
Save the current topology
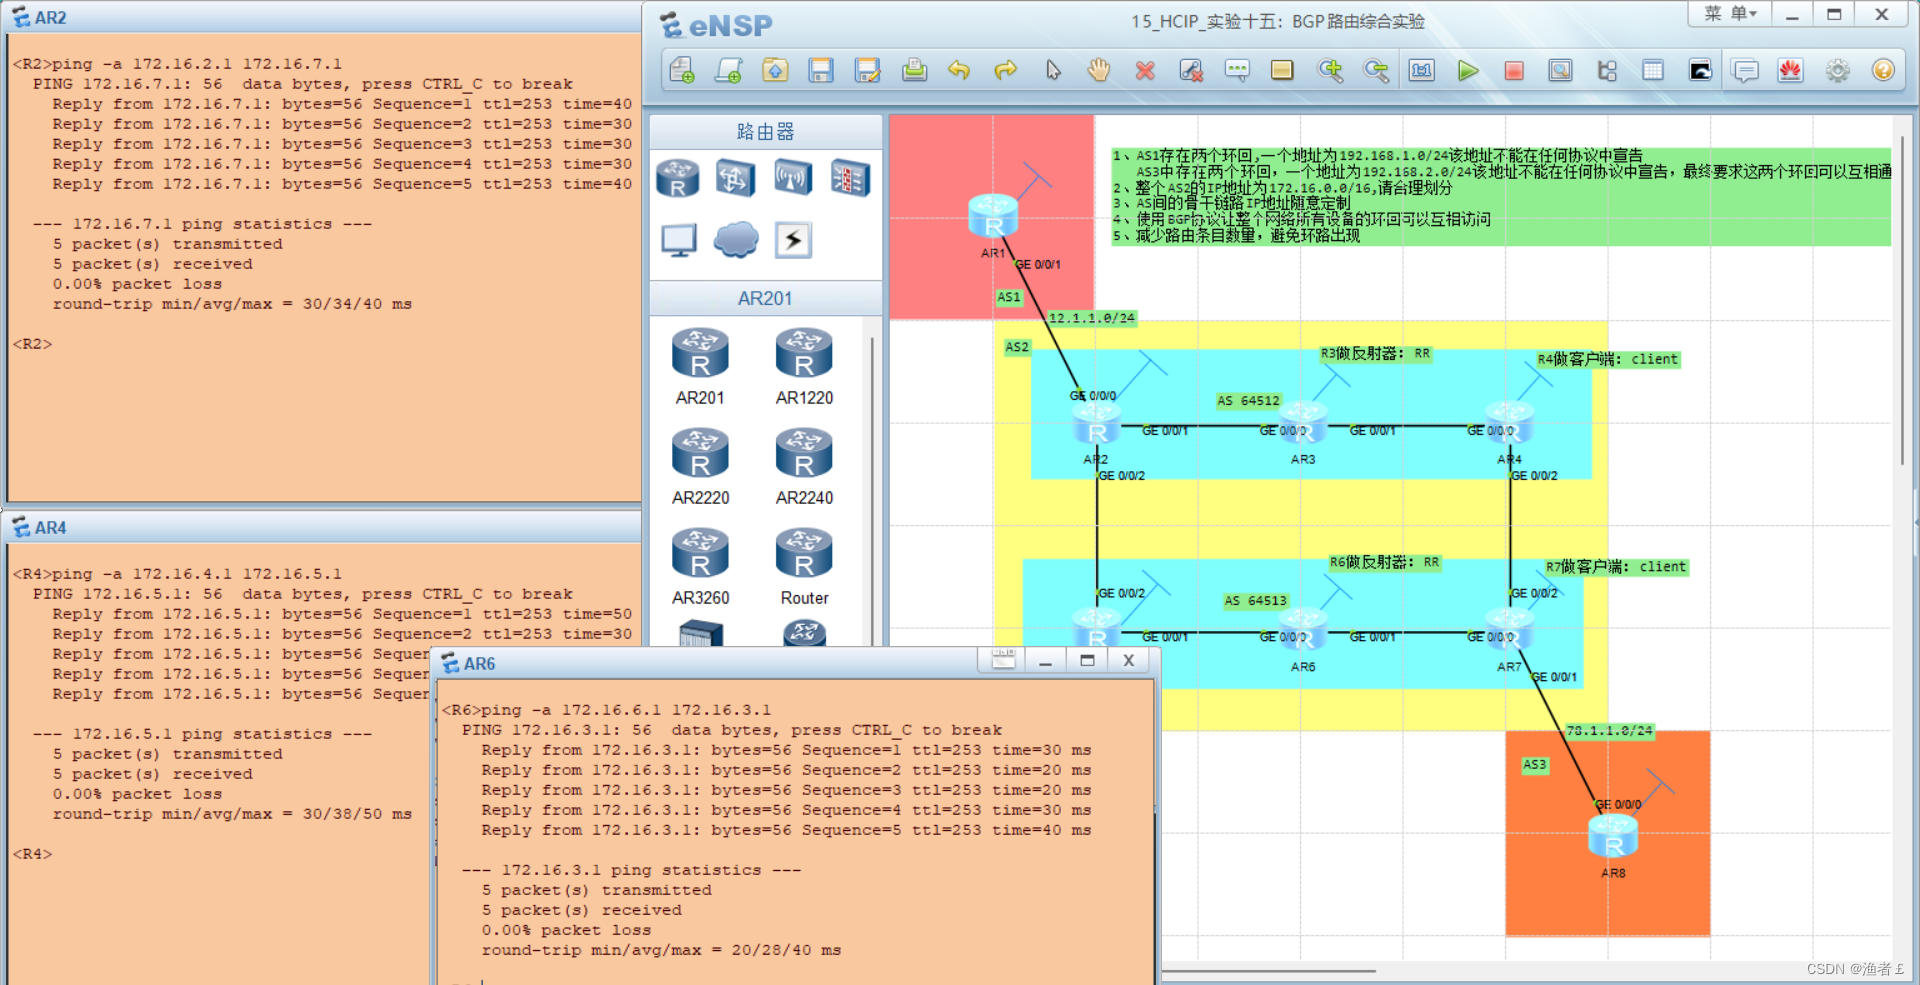[821, 70]
